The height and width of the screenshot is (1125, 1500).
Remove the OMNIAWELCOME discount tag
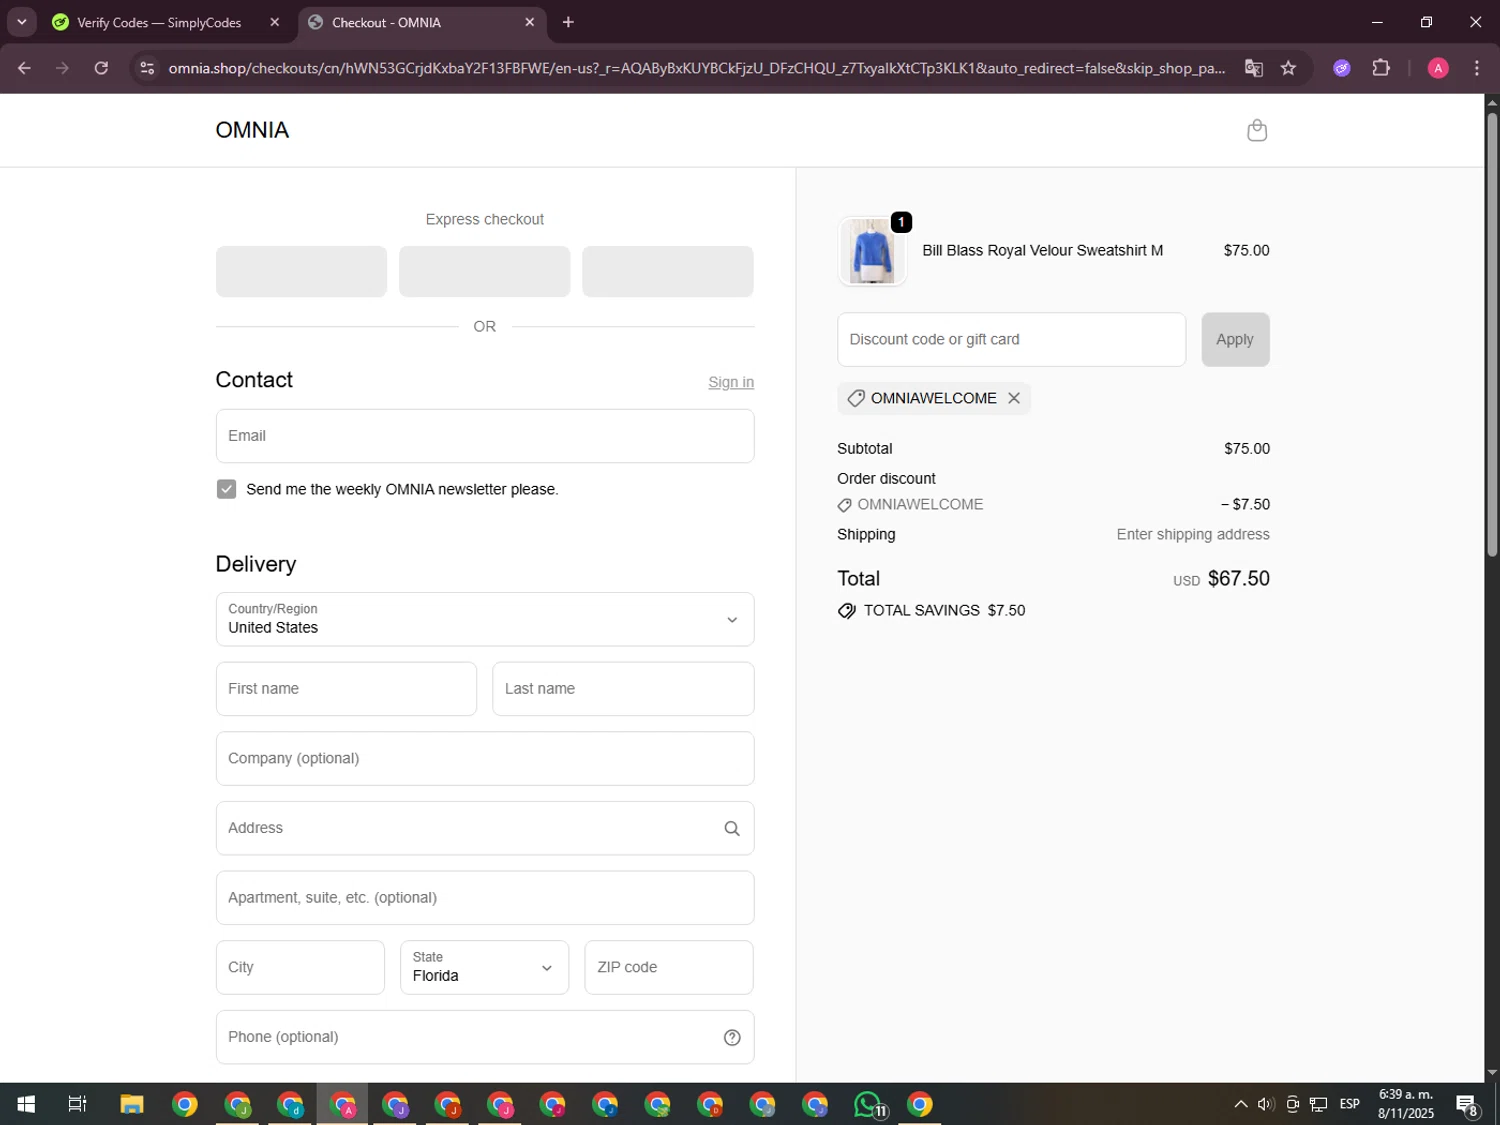click(x=1014, y=398)
